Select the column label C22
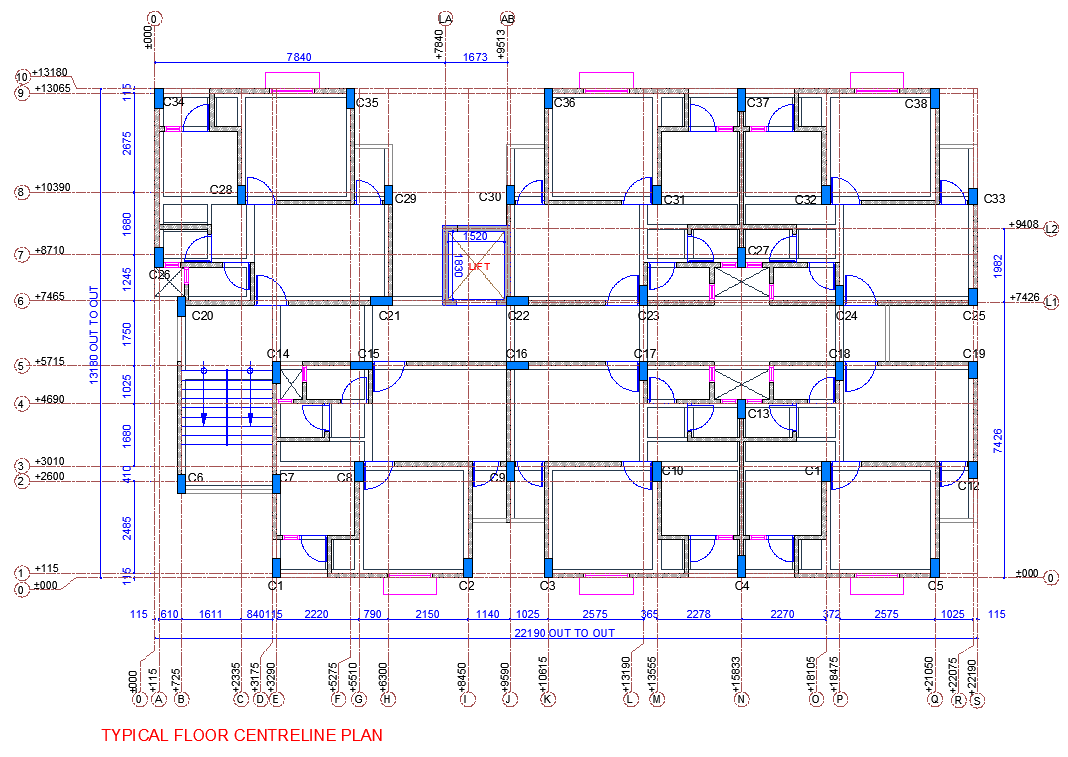The image size is (1068, 757). (518, 316)
